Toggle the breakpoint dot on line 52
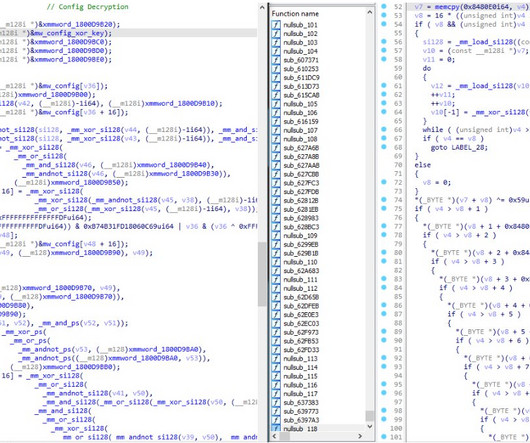The image size is (530, 443). click(384, 7)
